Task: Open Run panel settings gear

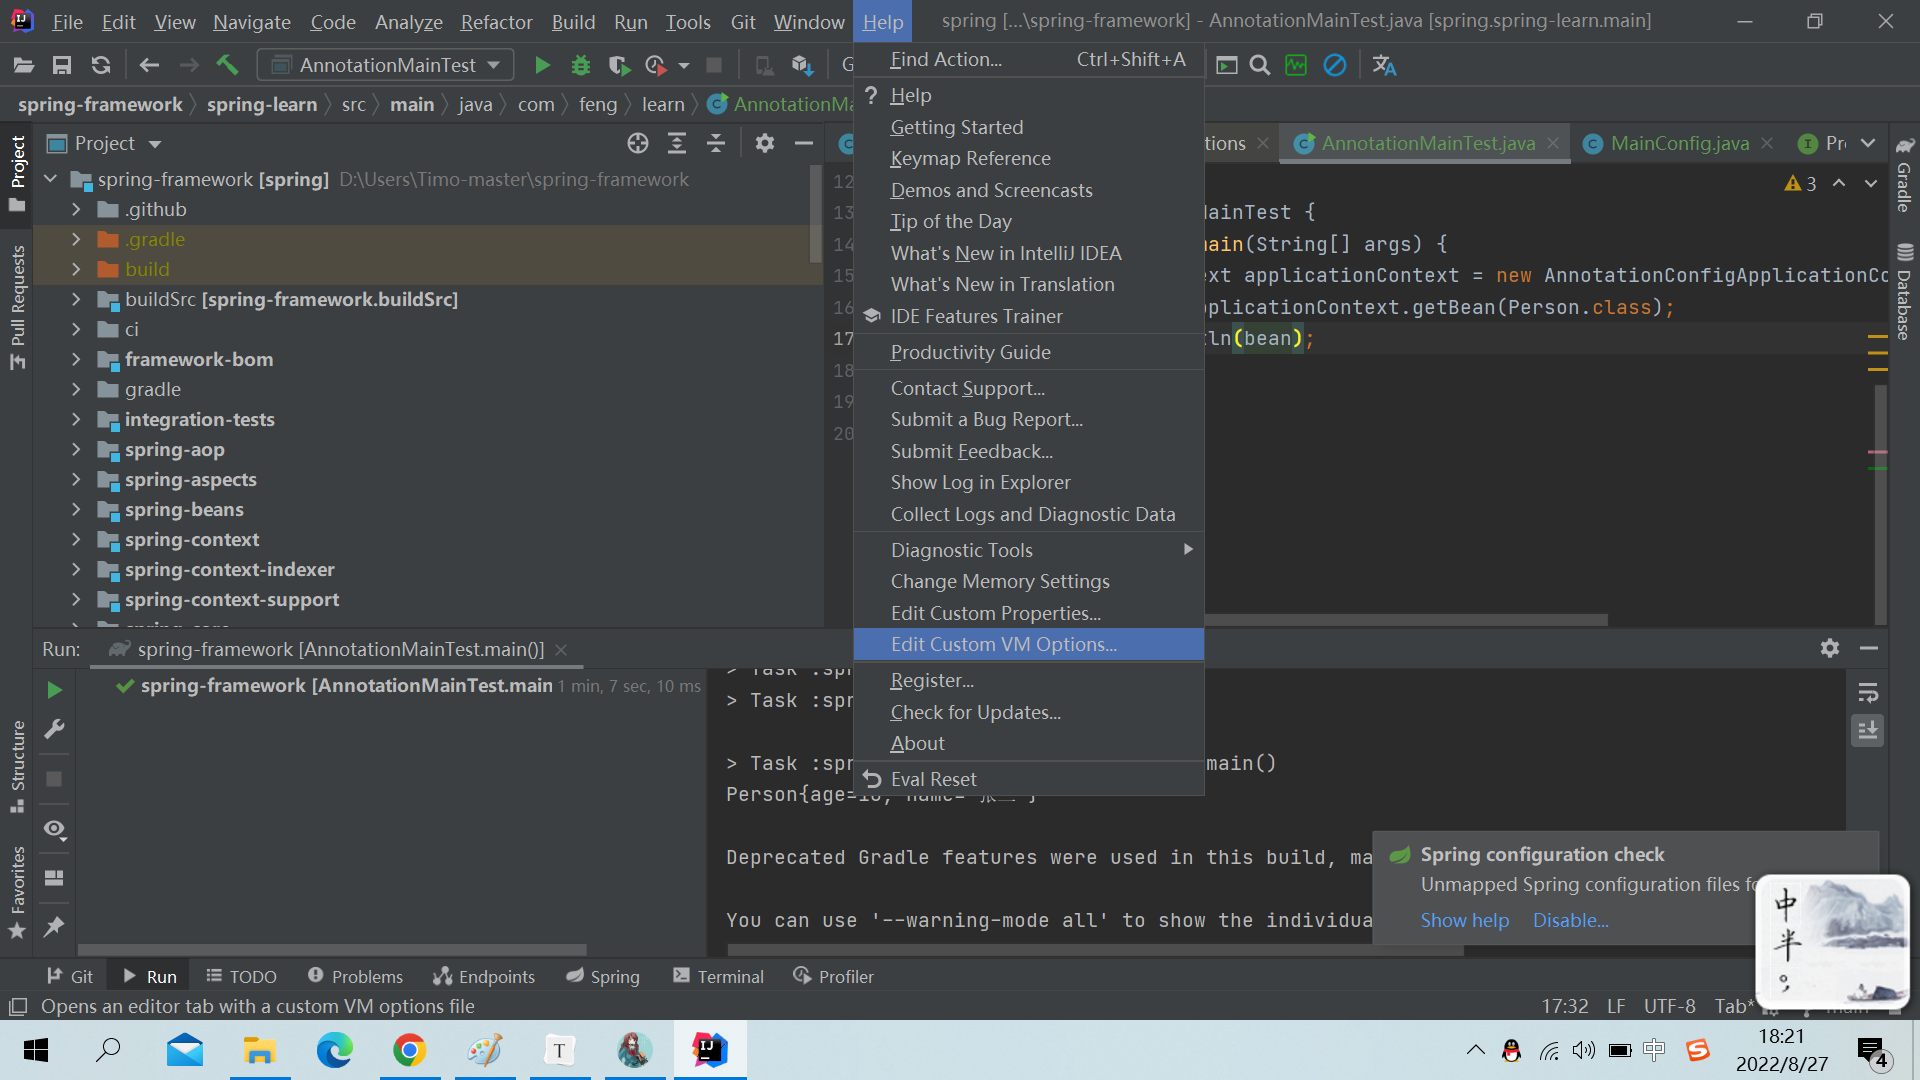Action: 1829,648
